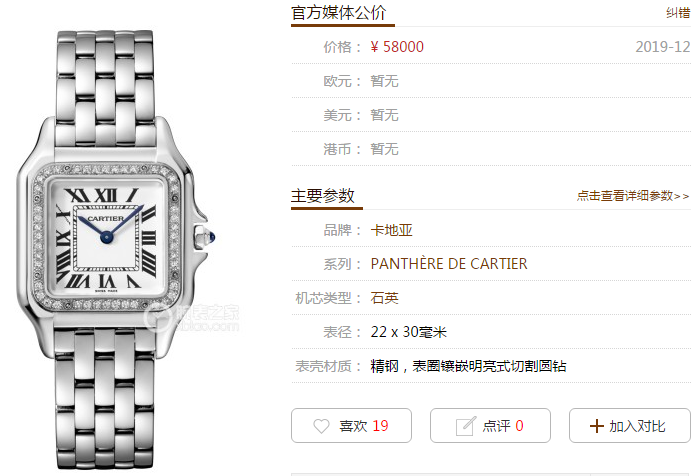The width and height of the screenshot is (698, 476).
Task: Open the 点评 0 review button
Action: click(490, 426)
